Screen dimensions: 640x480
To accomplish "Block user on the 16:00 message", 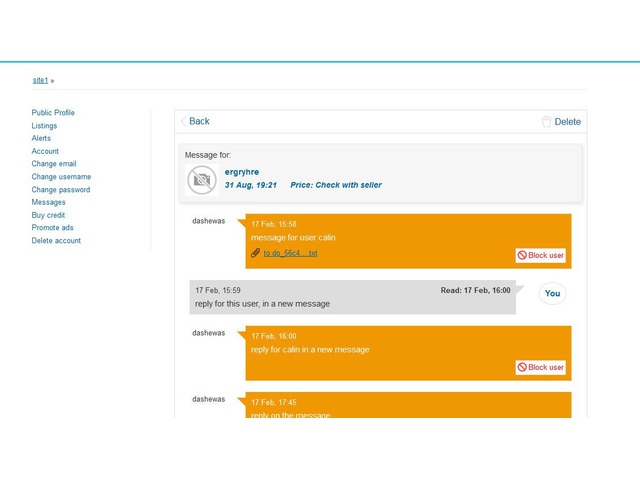I will click(x=540, y=367).
